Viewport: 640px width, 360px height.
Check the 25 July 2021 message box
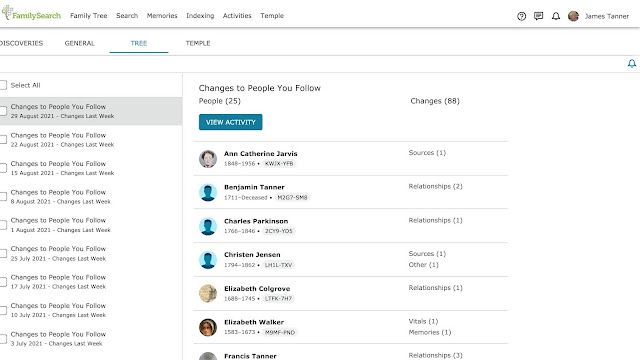(3, 253)
